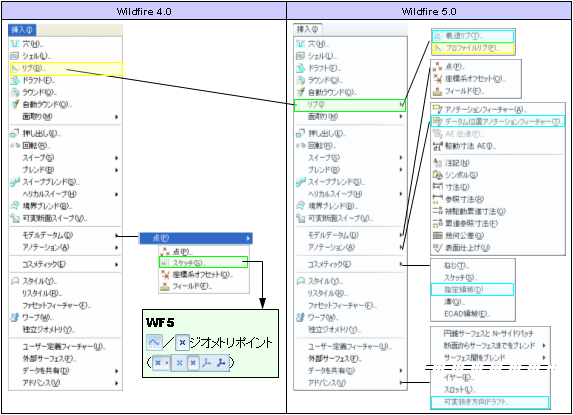573x415 pixels.
Task: Expand 断面からサーフェスまでをブレンド arrow
Action: 544,345
